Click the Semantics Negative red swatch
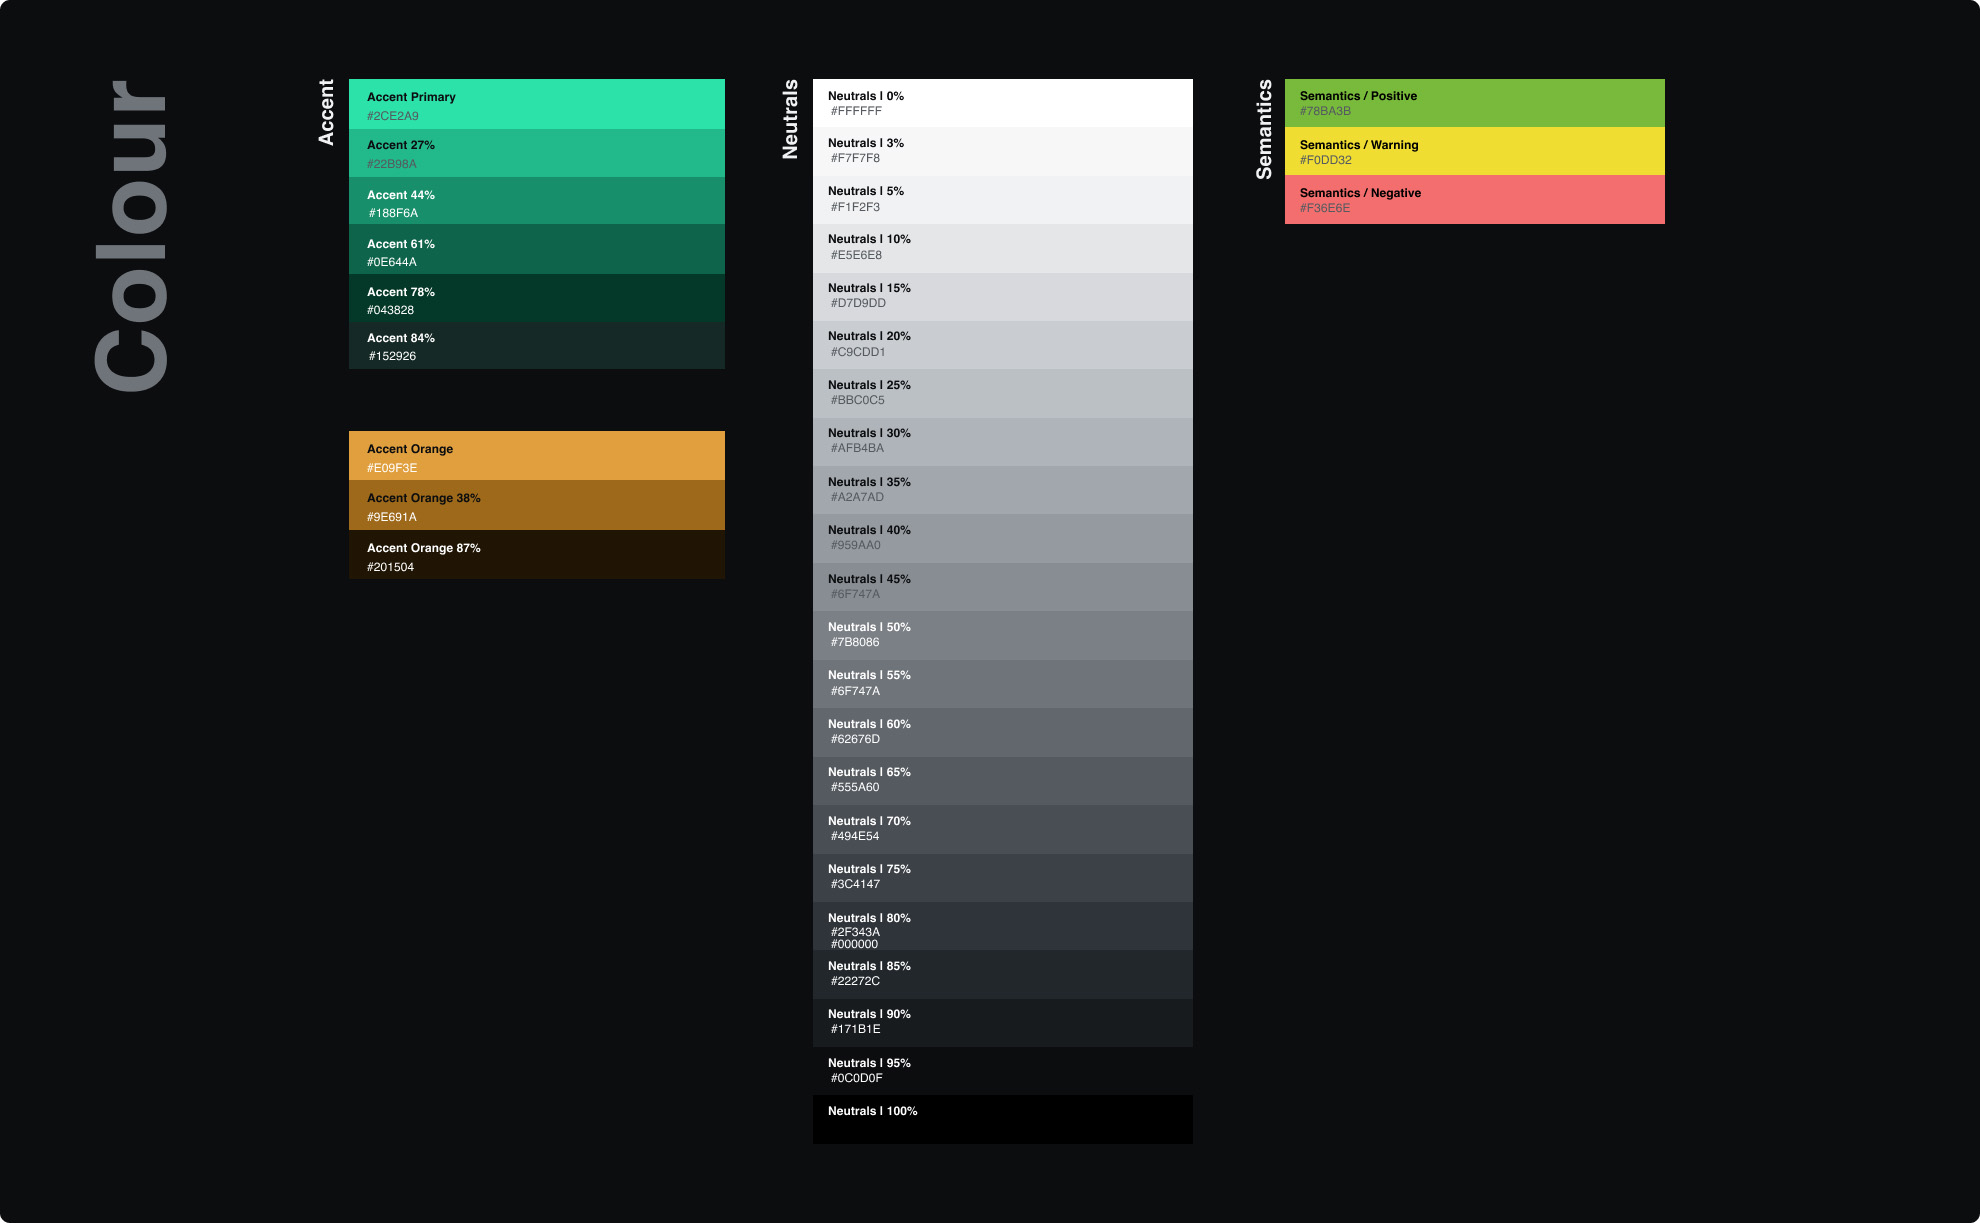The image size is (1980, 1223). (x=1474, y=200)
